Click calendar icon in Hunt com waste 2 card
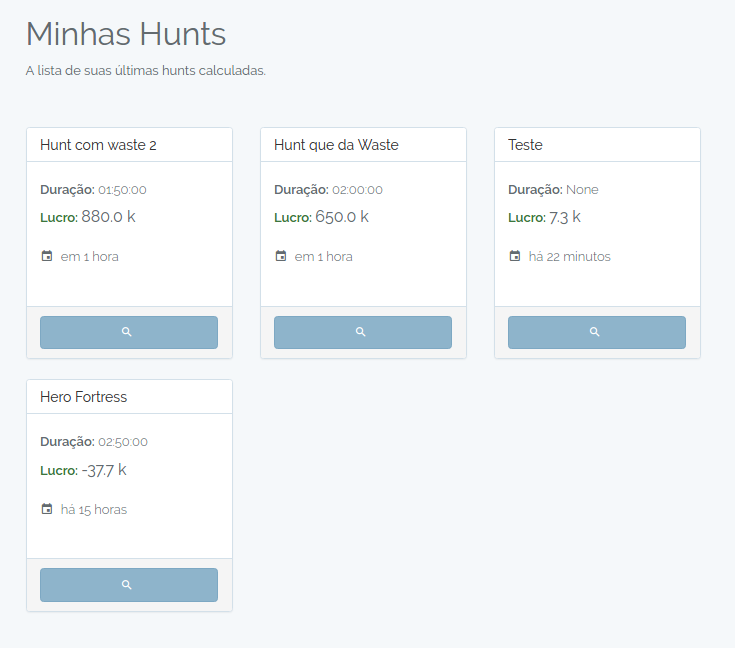 point(47,256)
